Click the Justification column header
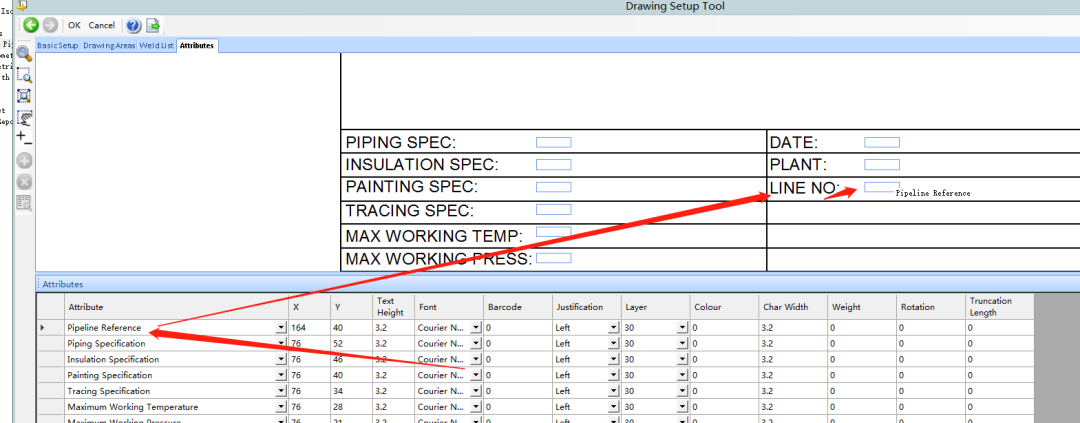1080x423 pixels. 586,307
